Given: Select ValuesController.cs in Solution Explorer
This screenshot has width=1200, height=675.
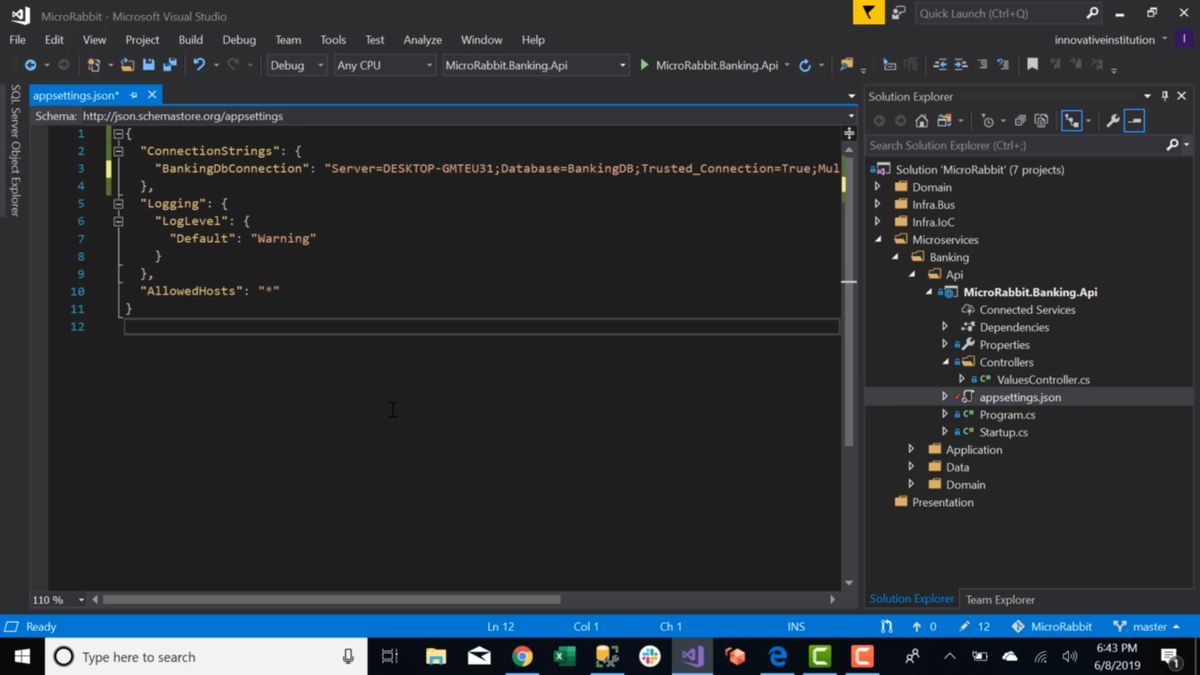Looking at the screenshot, I should pos(1043,380).
